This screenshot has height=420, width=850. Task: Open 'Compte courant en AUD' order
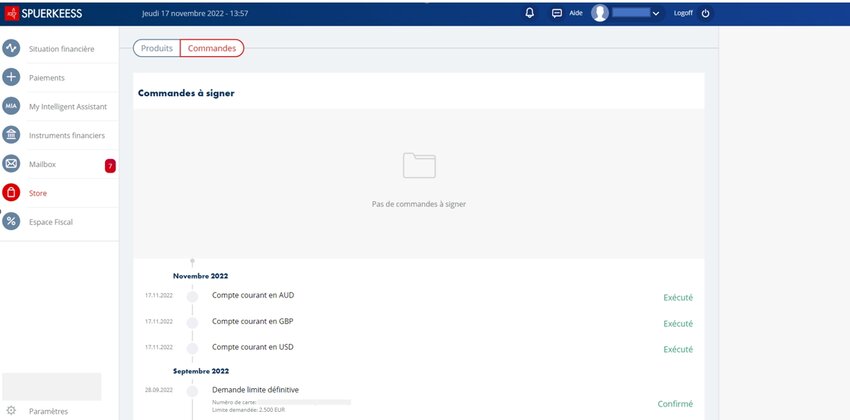tap(253, 295)
